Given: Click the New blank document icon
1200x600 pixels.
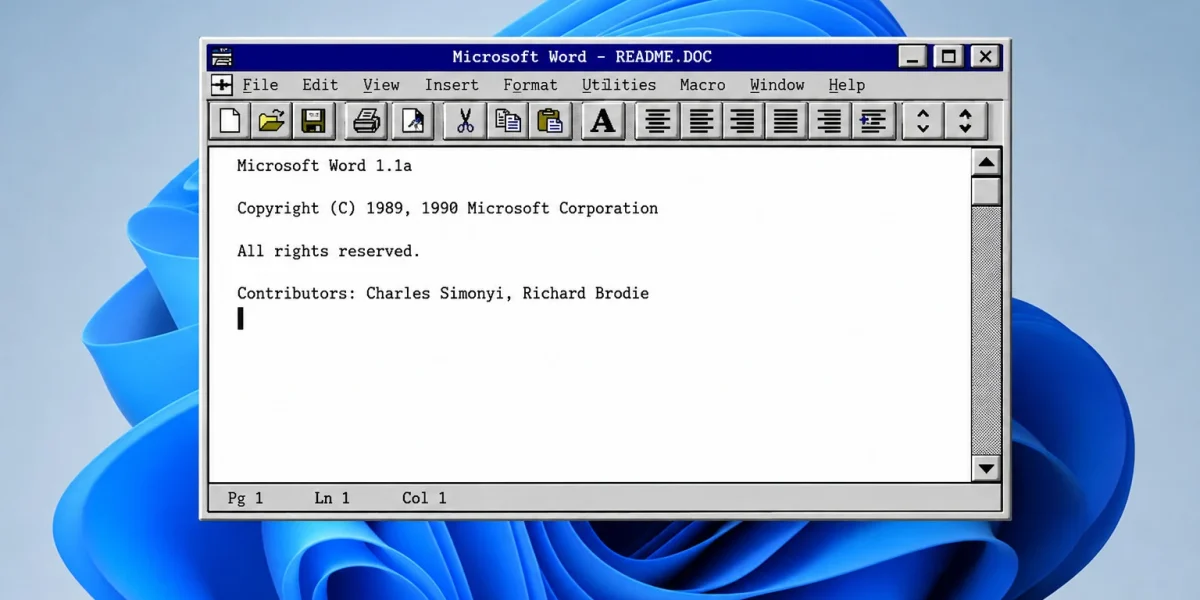Looking at the screenshot, I should [229, 121].
